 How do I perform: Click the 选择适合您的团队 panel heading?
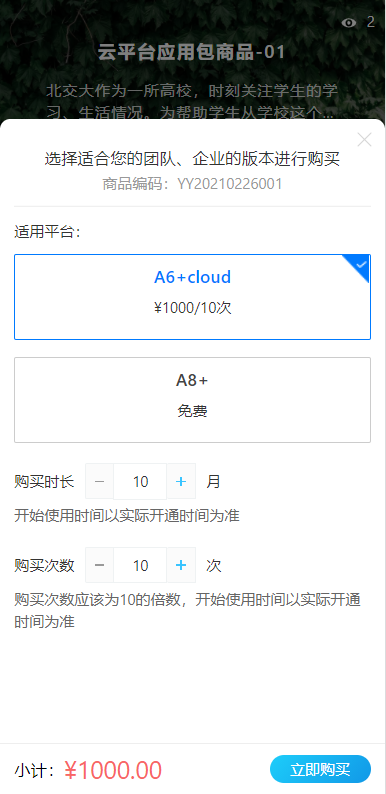(192, 159)
